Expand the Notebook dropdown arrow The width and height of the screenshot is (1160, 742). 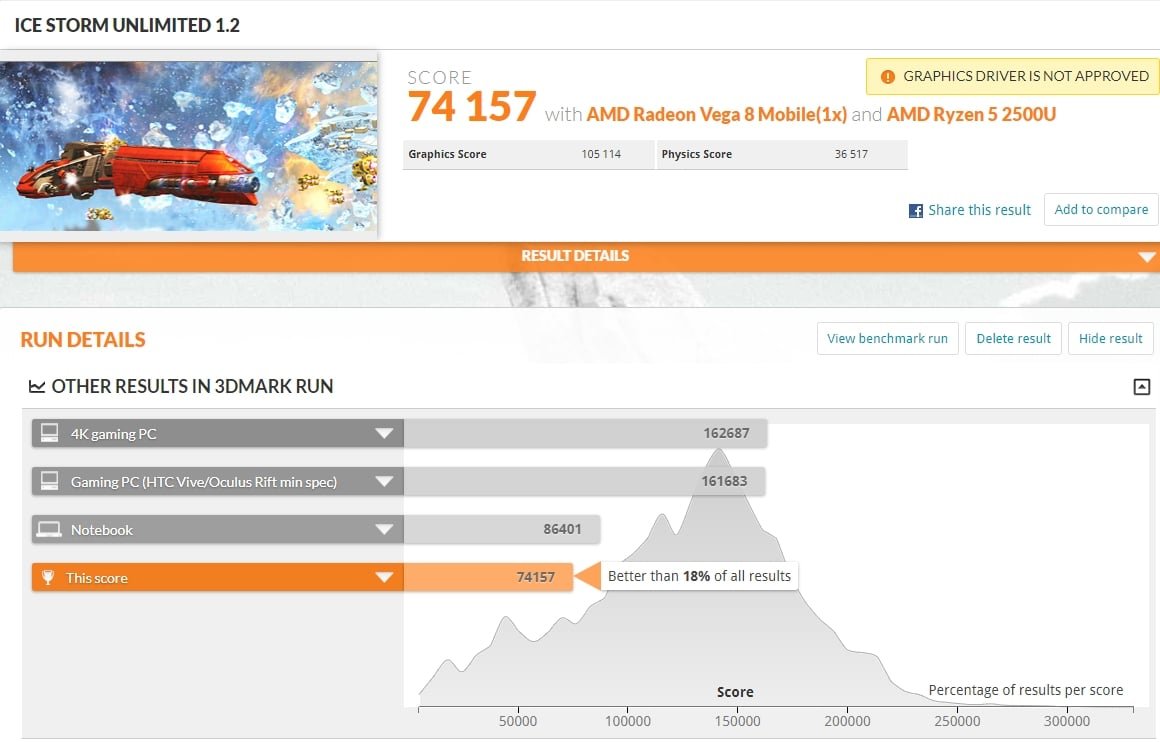pyautogui.click(x=384, y=530)
